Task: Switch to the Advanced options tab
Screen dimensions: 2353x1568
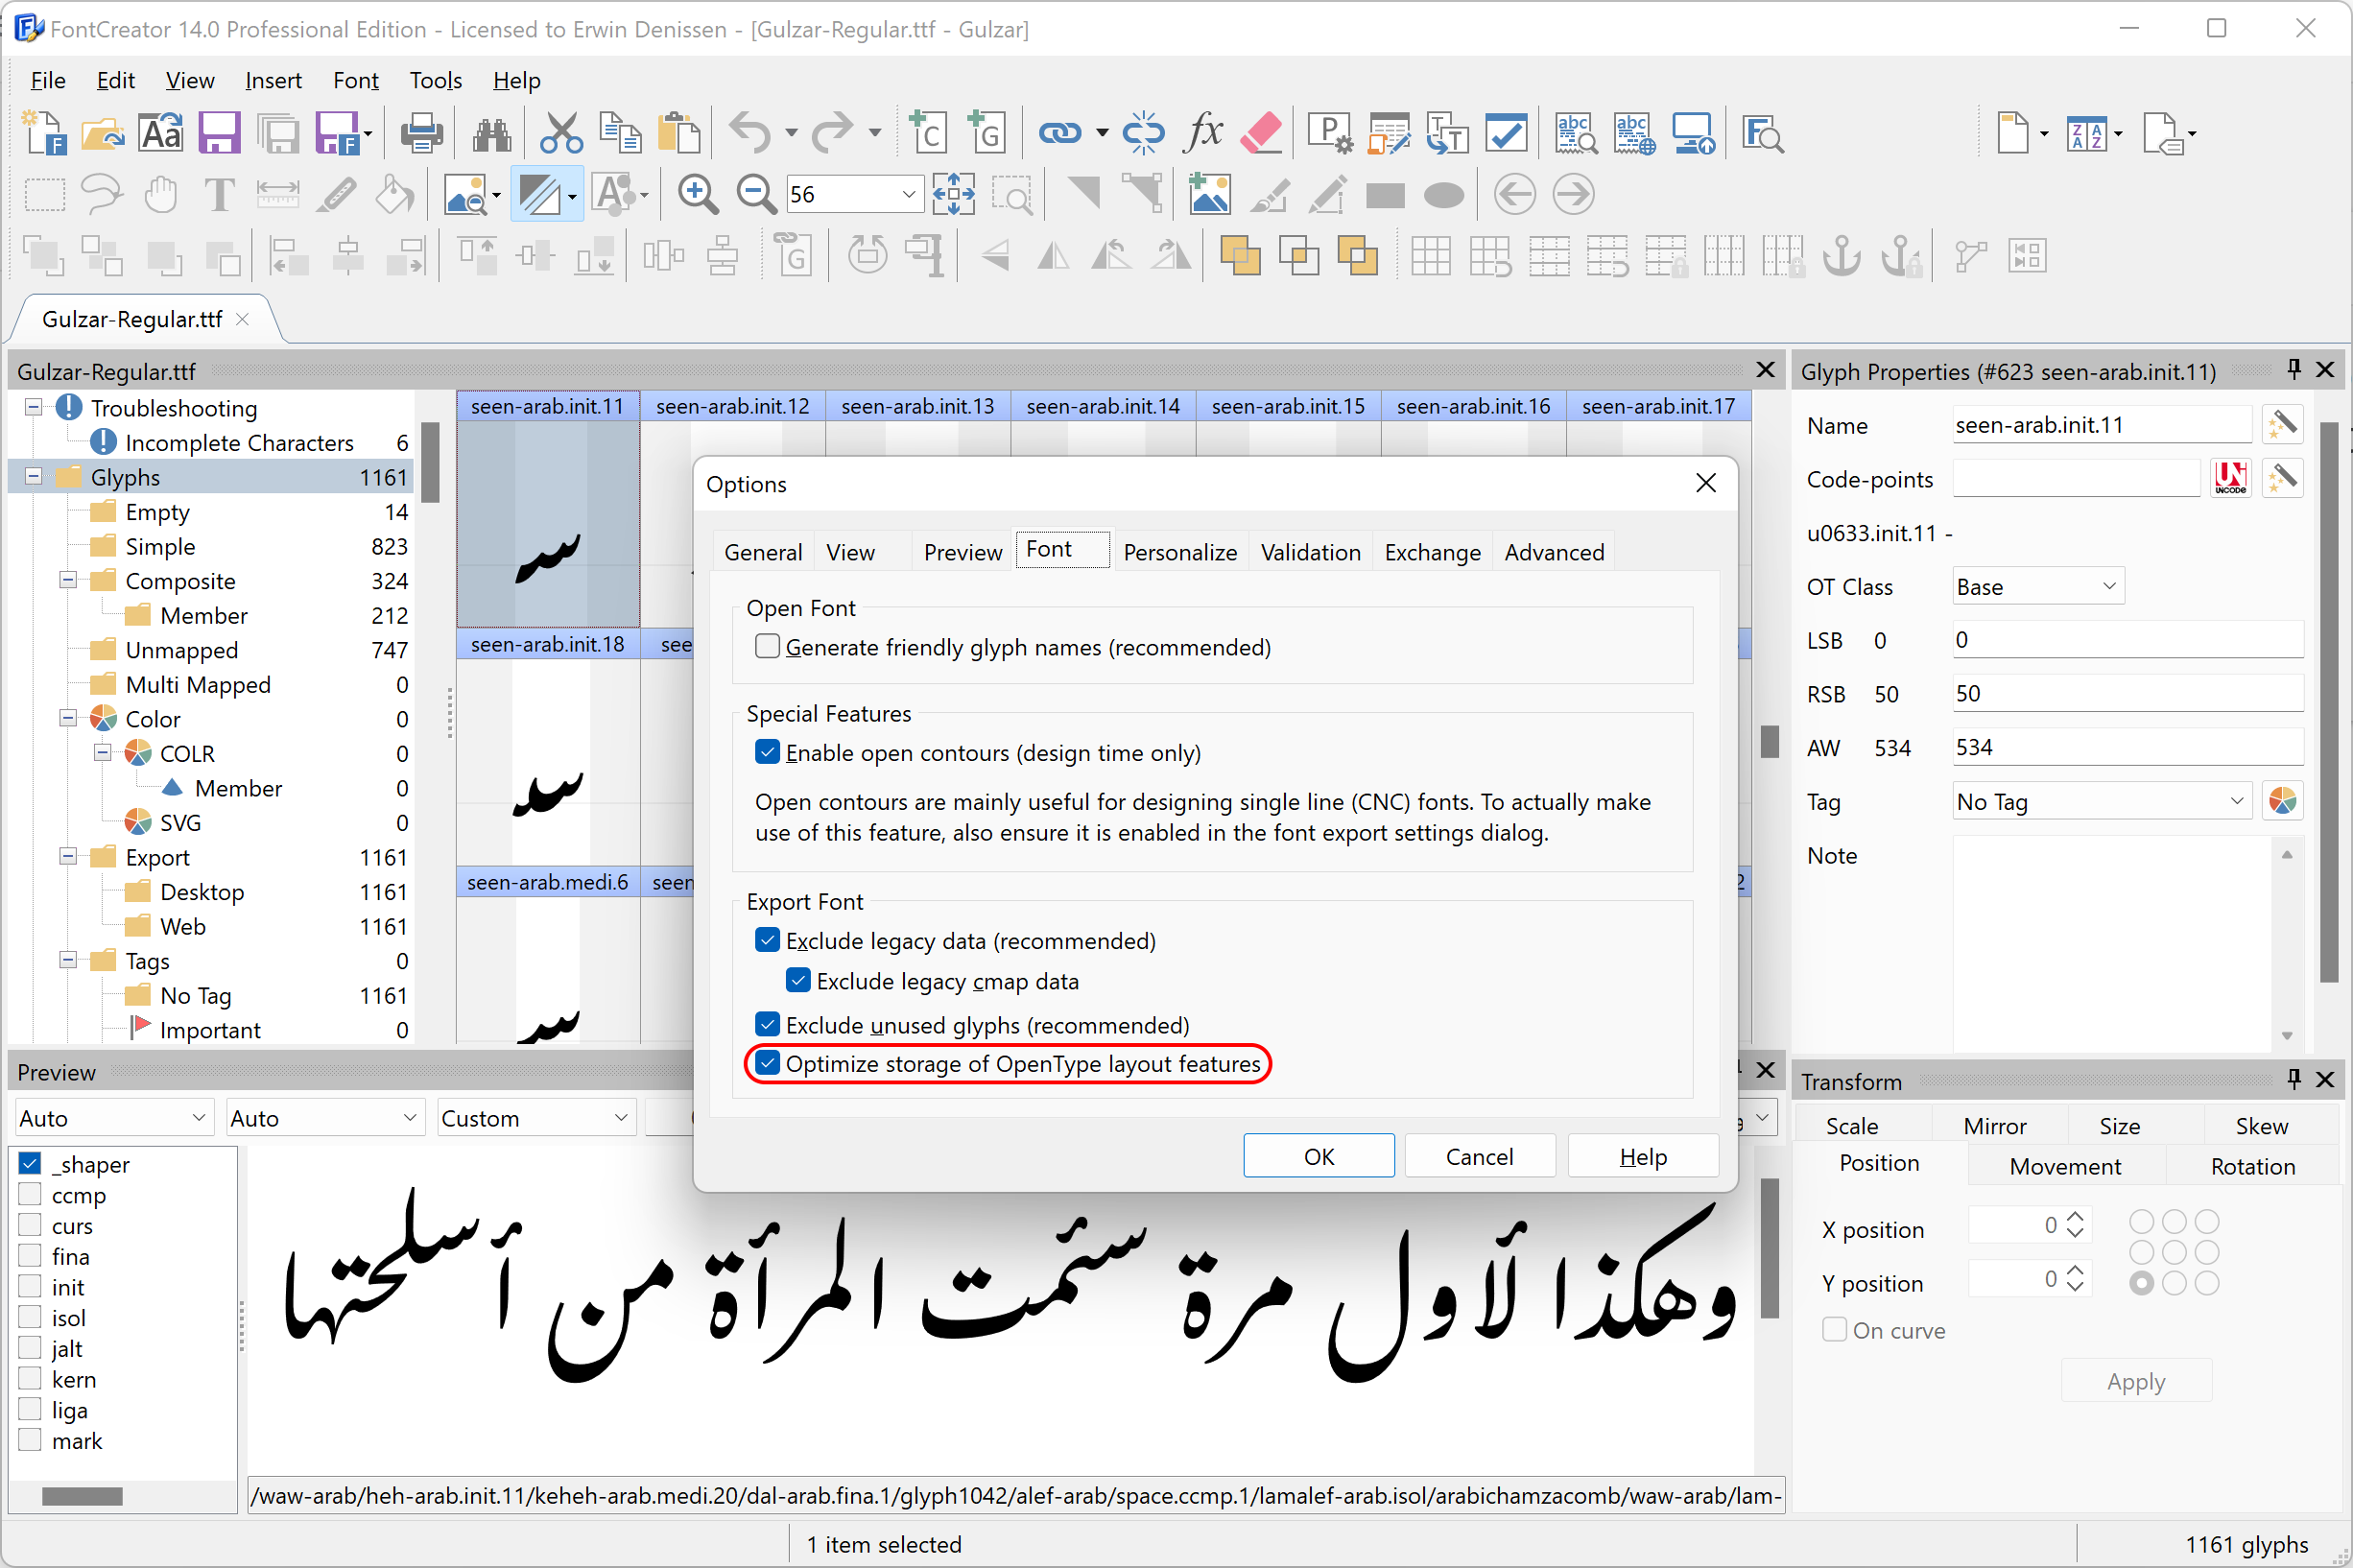Action: (x=1553, y=552)
